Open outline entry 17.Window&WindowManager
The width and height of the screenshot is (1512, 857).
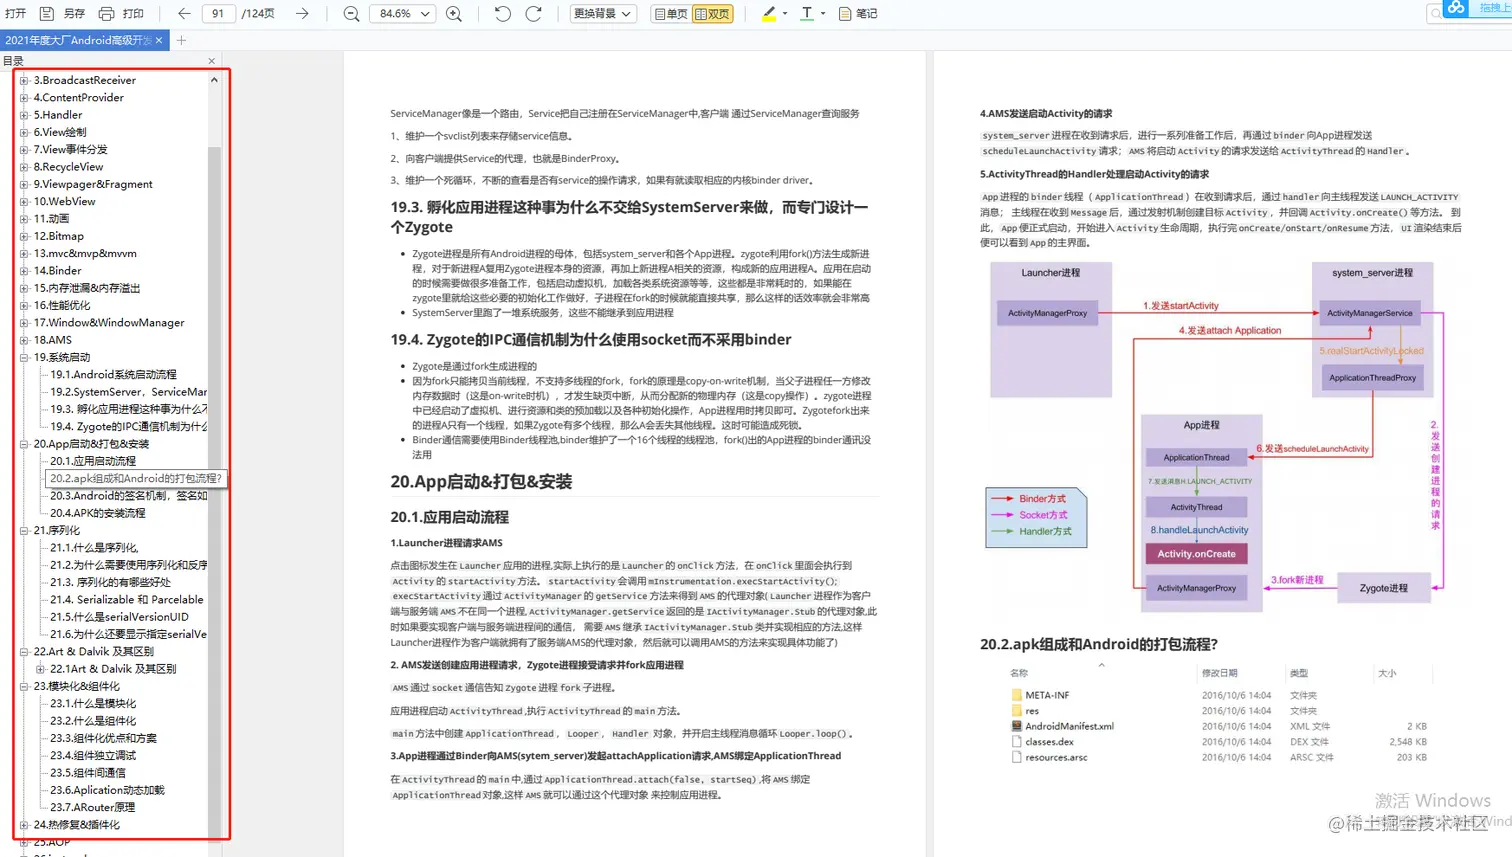click(x=109, y=323)
